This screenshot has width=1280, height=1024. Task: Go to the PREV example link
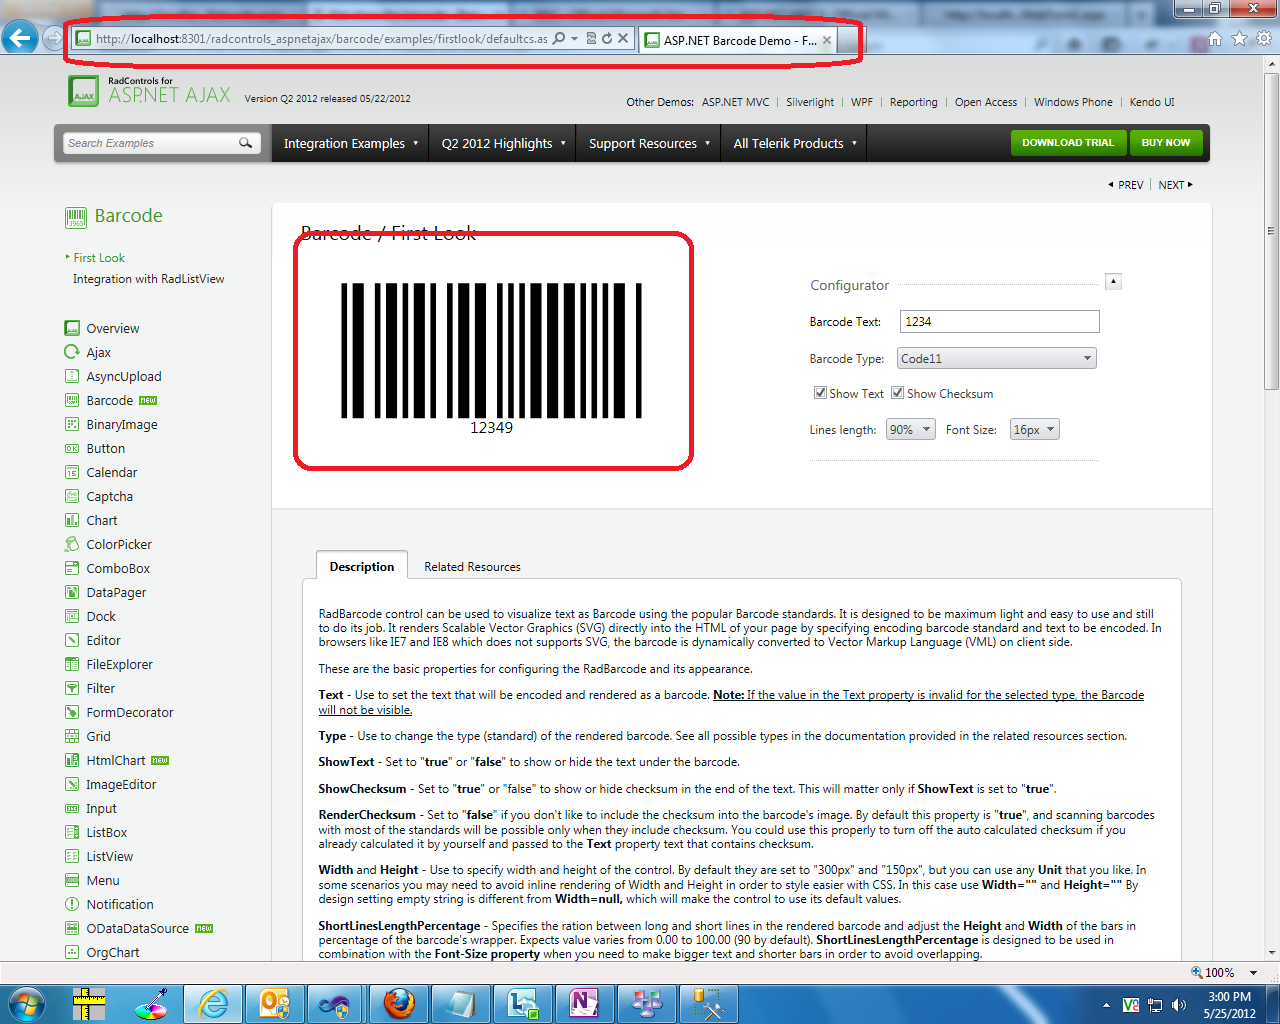pos(1126,185)
